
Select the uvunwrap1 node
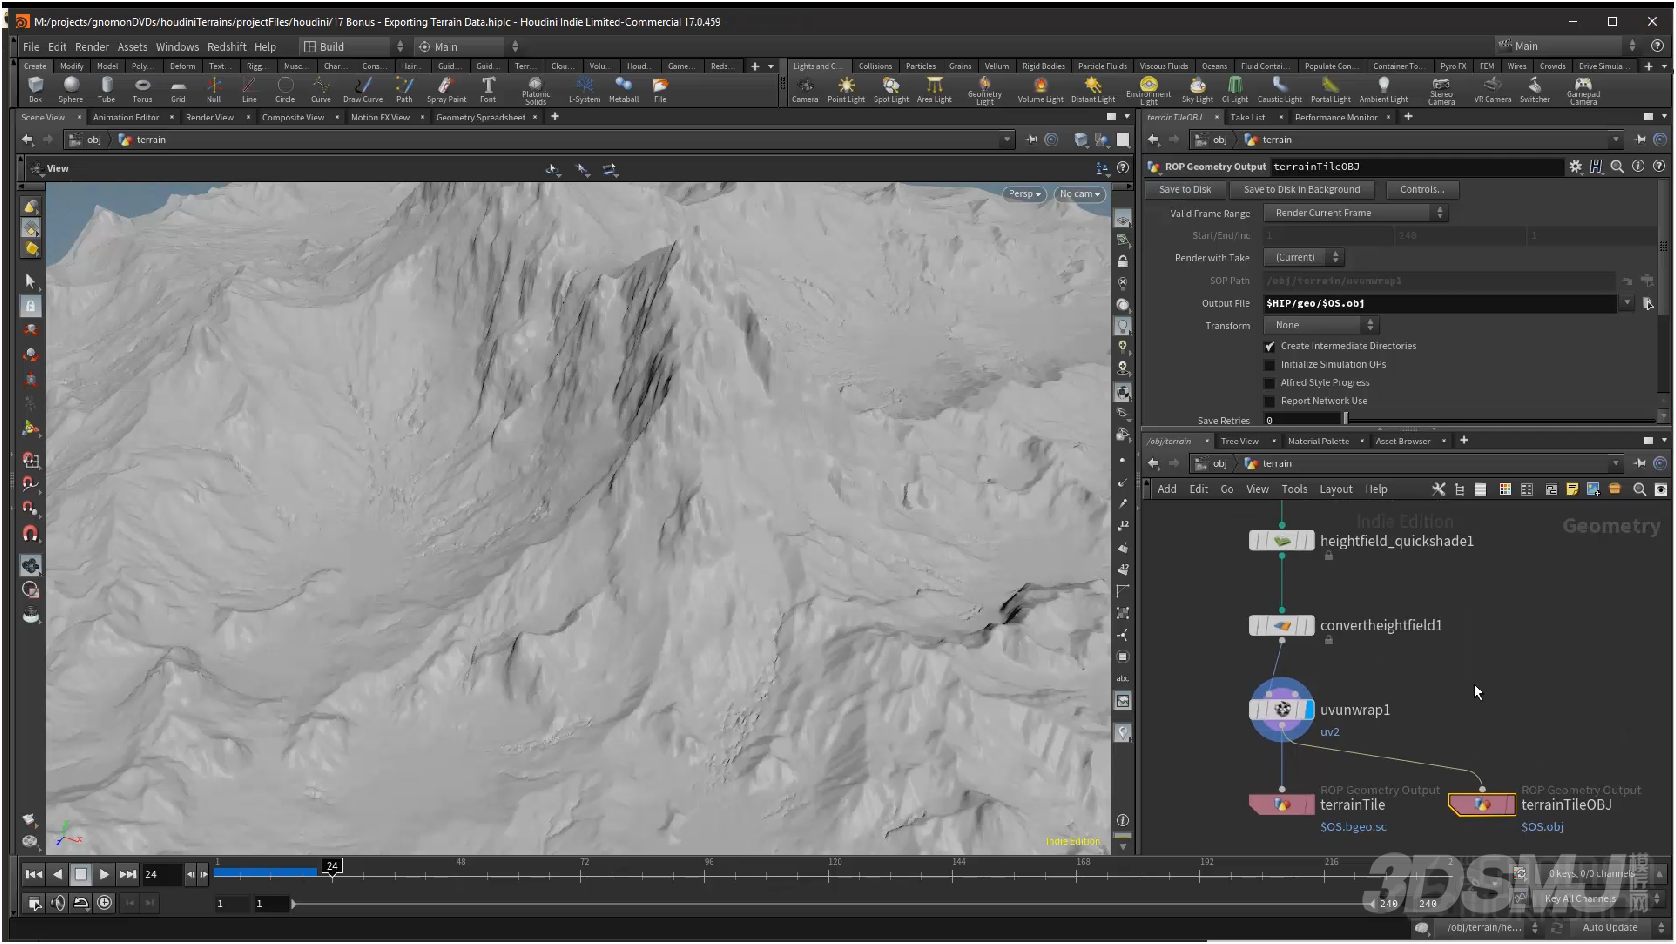pos(1282,710)
